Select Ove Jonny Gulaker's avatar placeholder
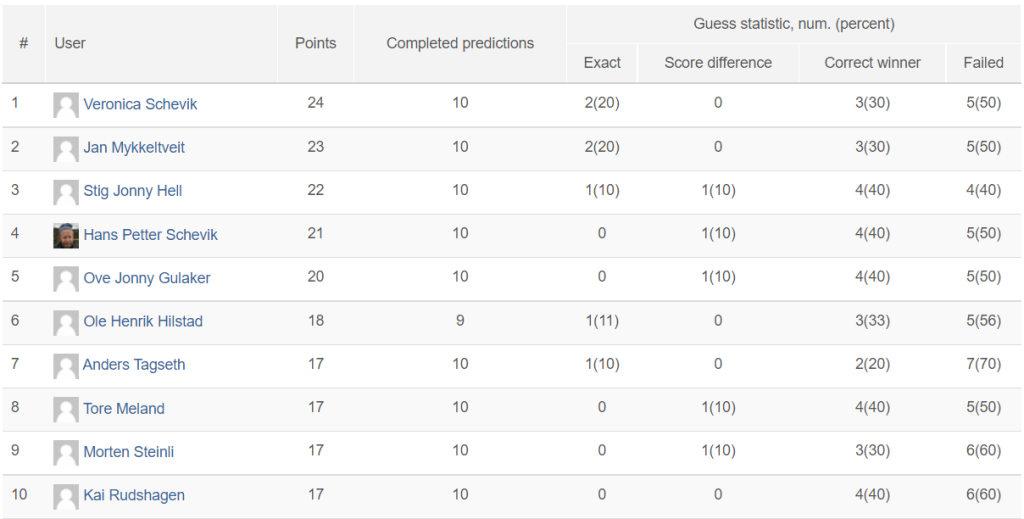 (66, 279)
